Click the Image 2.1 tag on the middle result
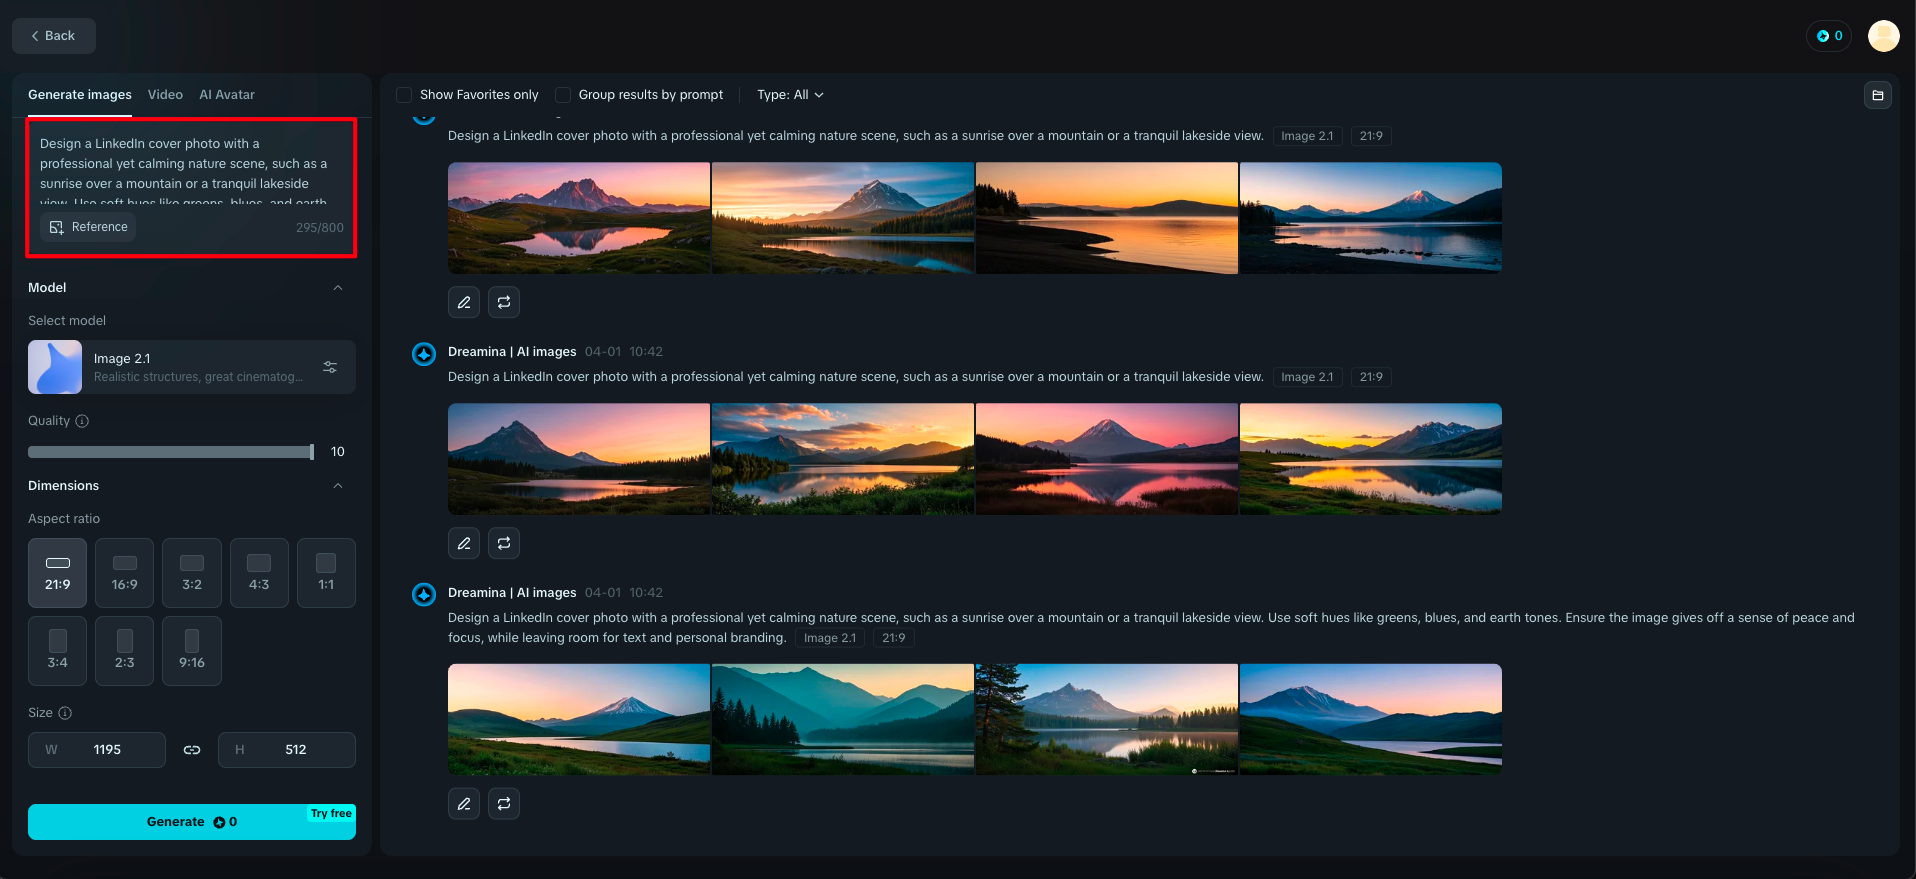The height and width of the screenshot is (879, 1916). 1307,377
